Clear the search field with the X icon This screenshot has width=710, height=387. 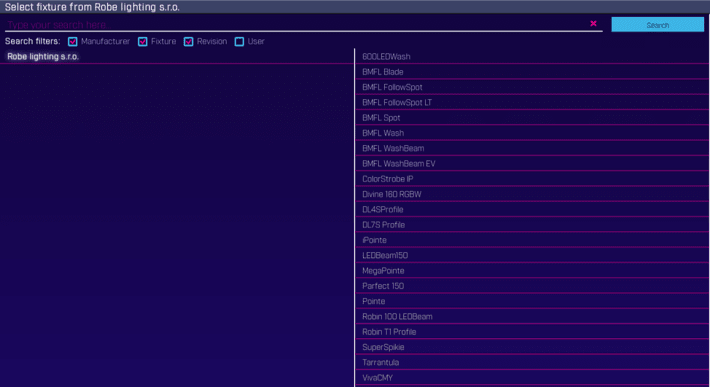click(593, 24)
